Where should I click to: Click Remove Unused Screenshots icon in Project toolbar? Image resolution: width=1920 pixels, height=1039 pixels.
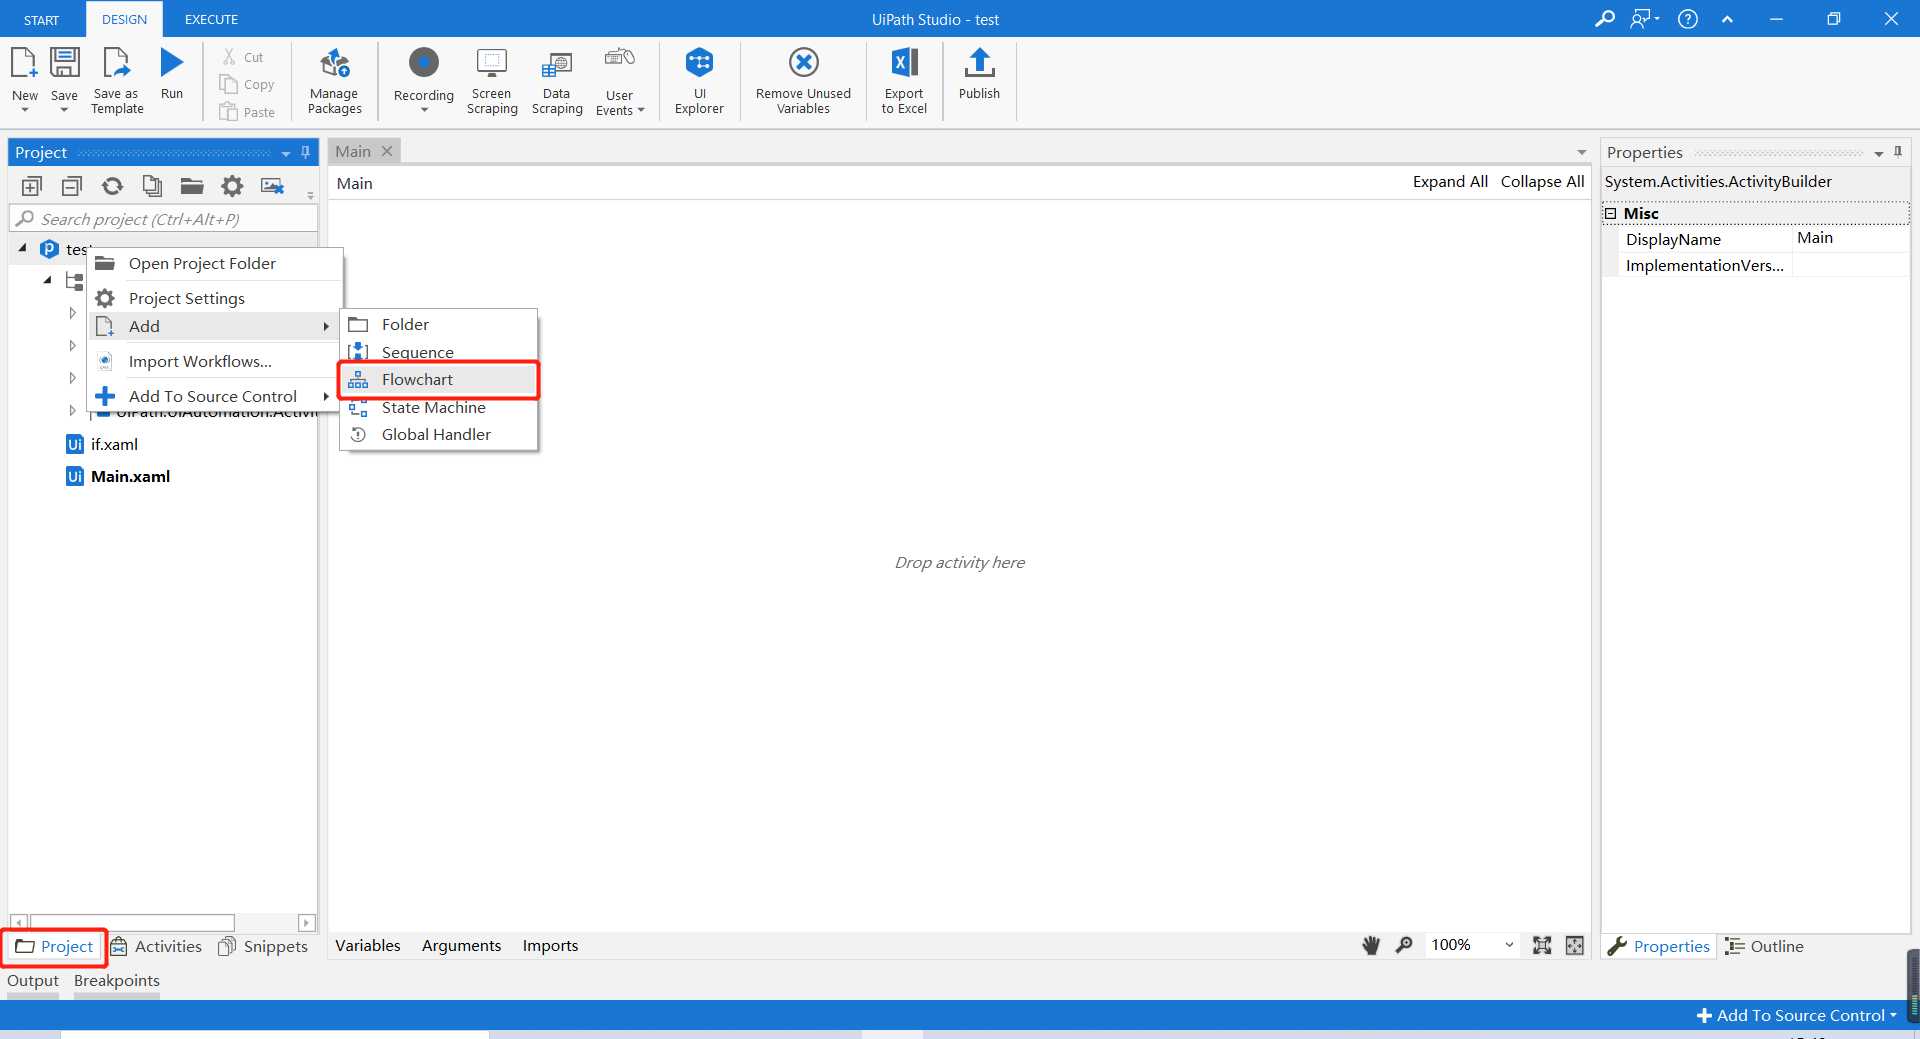coord(272,186)
